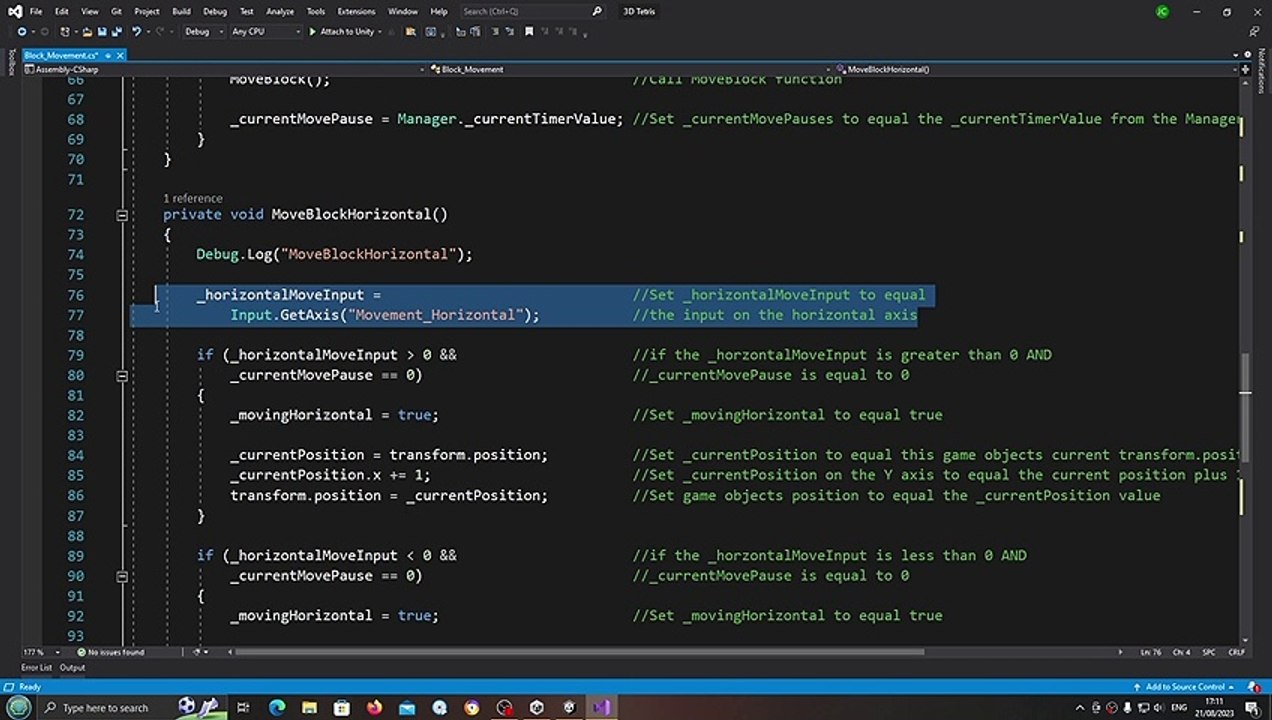Click the SPC indentation indicator
1272x720 pixels.
pyautogui.click(x=1208, y=652)
